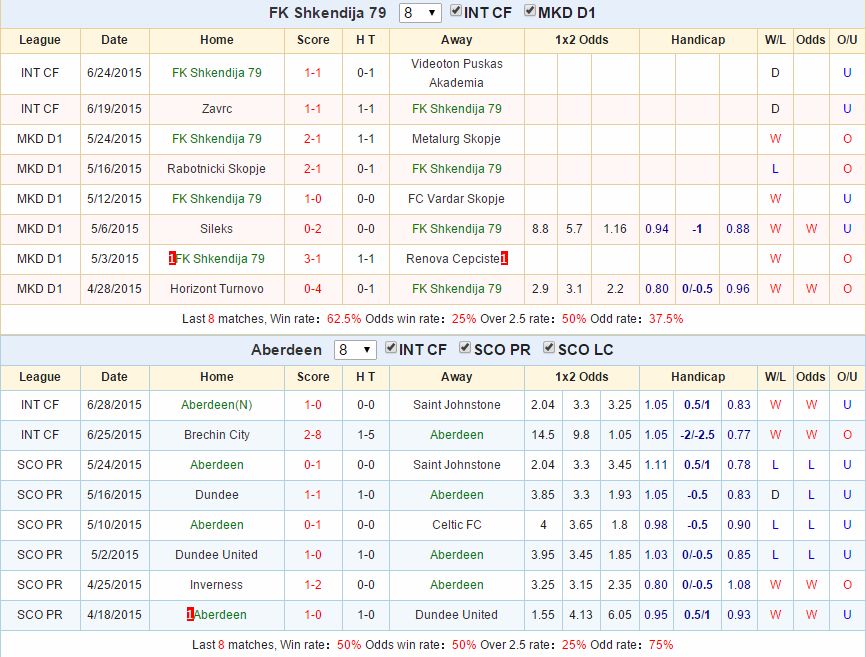Open Zavrc team link
The width and height of the screenshot is (866, 657).
(x=216, y=109)
